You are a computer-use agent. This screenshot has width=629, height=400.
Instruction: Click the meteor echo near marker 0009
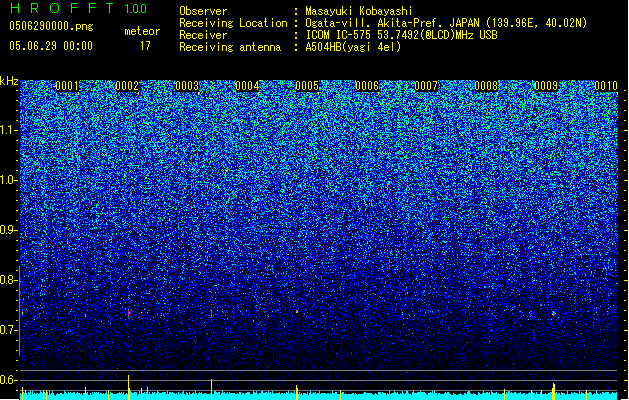pyautogui.click(x=554, y=313)
